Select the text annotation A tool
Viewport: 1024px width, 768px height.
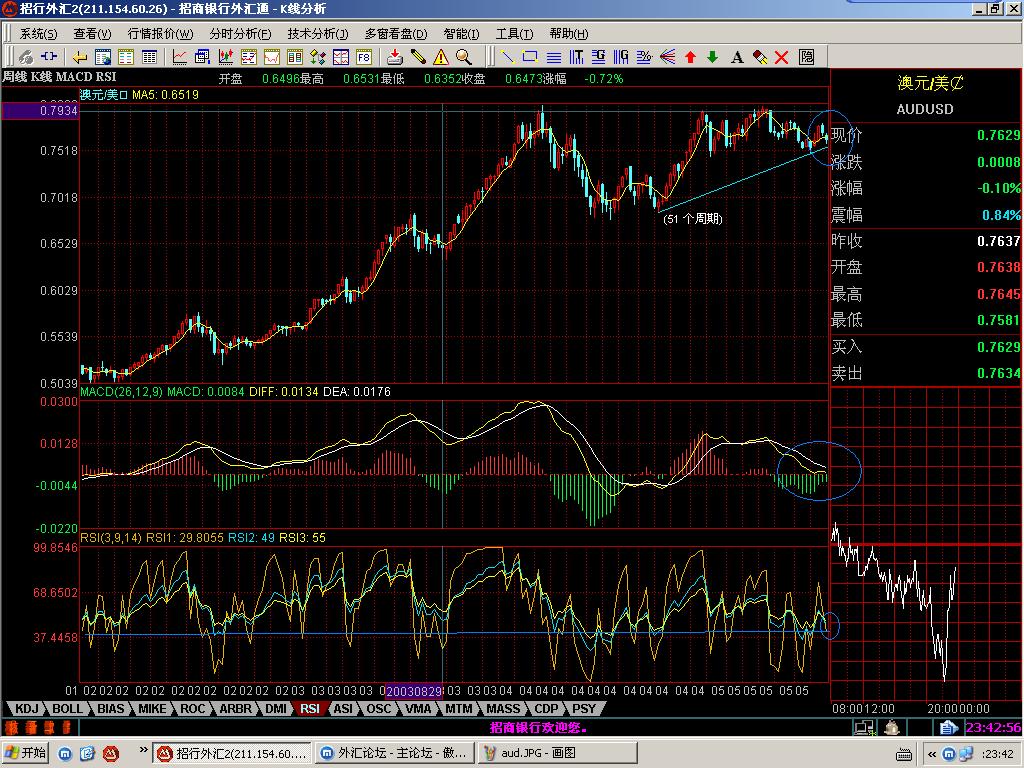(x=737, y=57)
